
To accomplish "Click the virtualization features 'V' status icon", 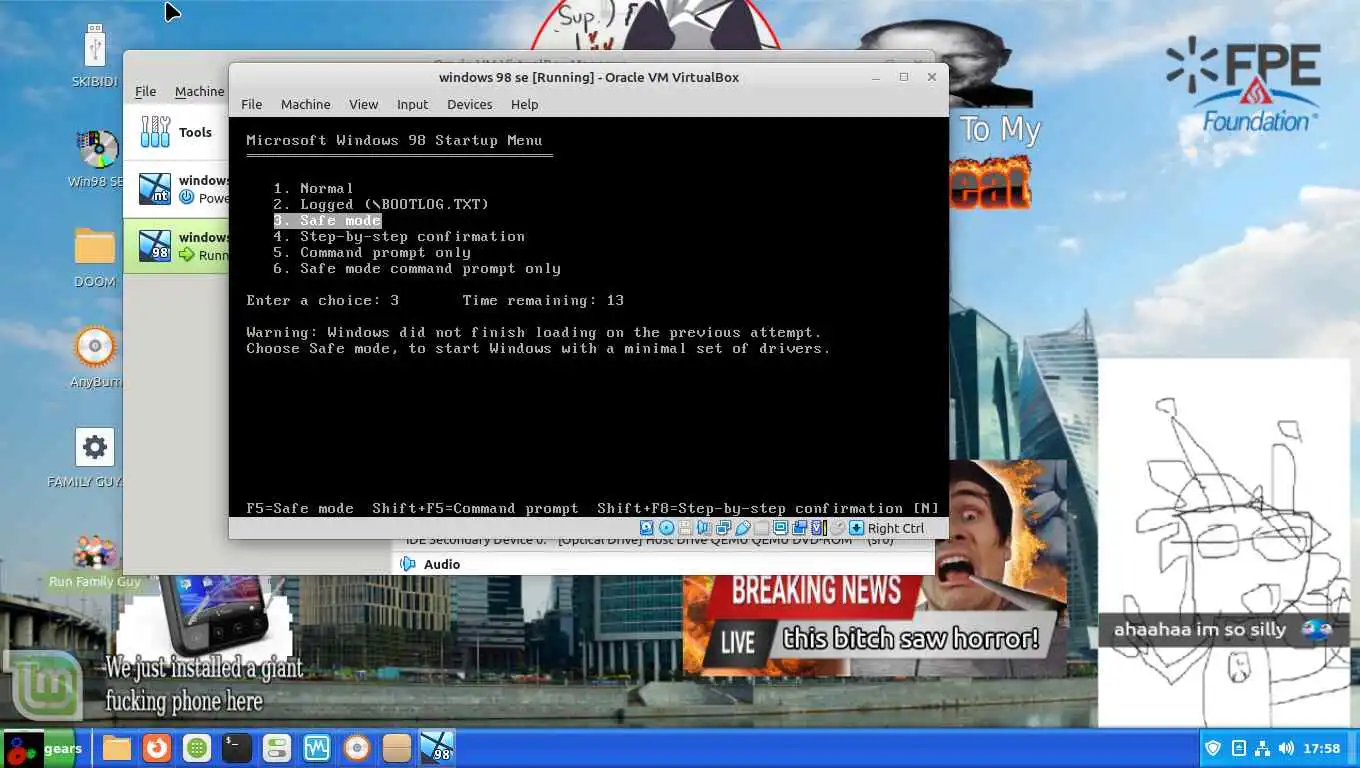I will 817,528.
